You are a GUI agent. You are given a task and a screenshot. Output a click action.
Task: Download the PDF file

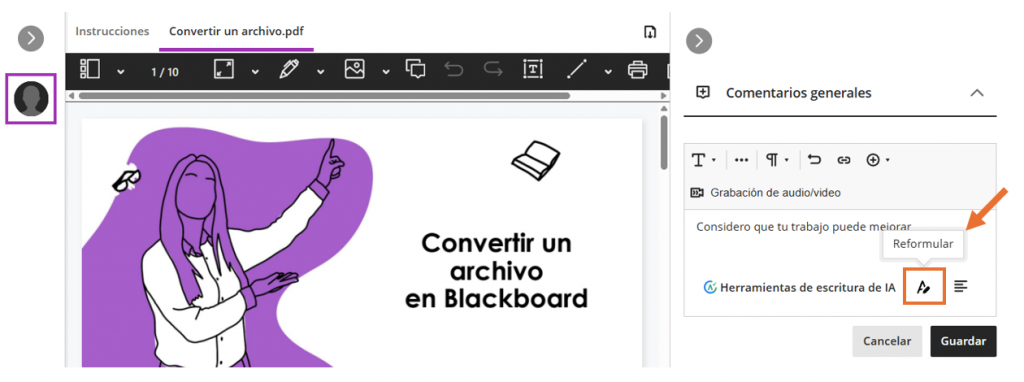pyautogui.click(x=650, y=32)
